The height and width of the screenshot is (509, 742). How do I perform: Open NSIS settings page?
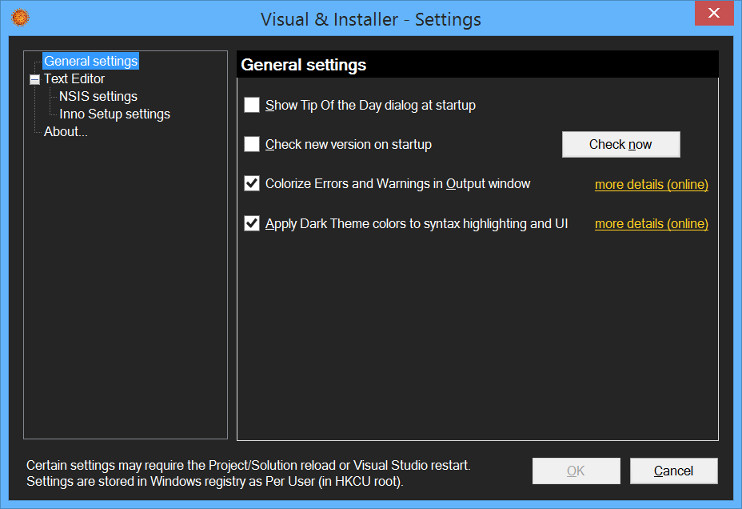tap(98, 97)
